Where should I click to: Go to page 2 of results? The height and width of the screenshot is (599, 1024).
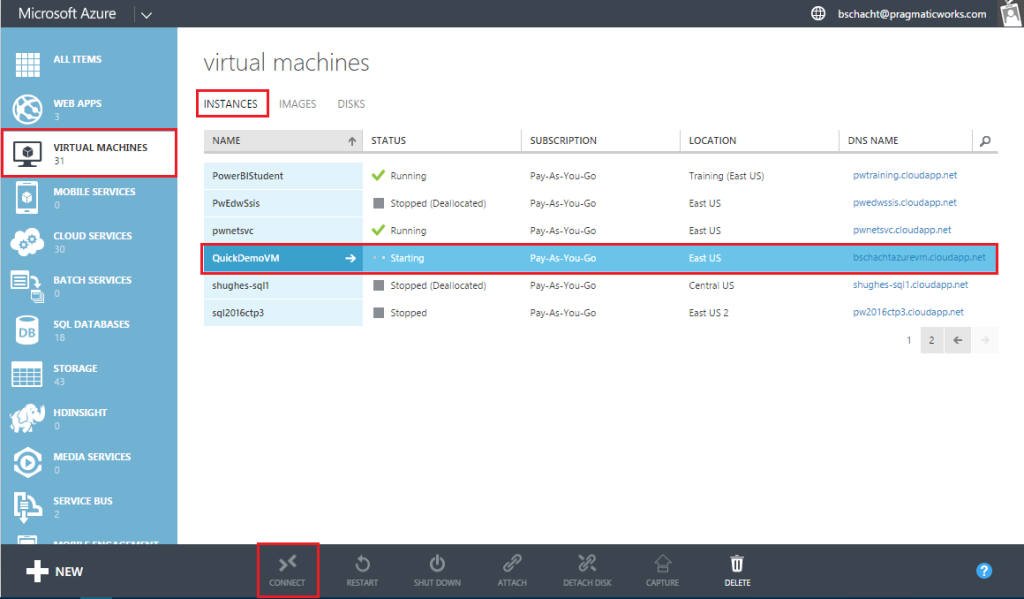pos(931,340)
